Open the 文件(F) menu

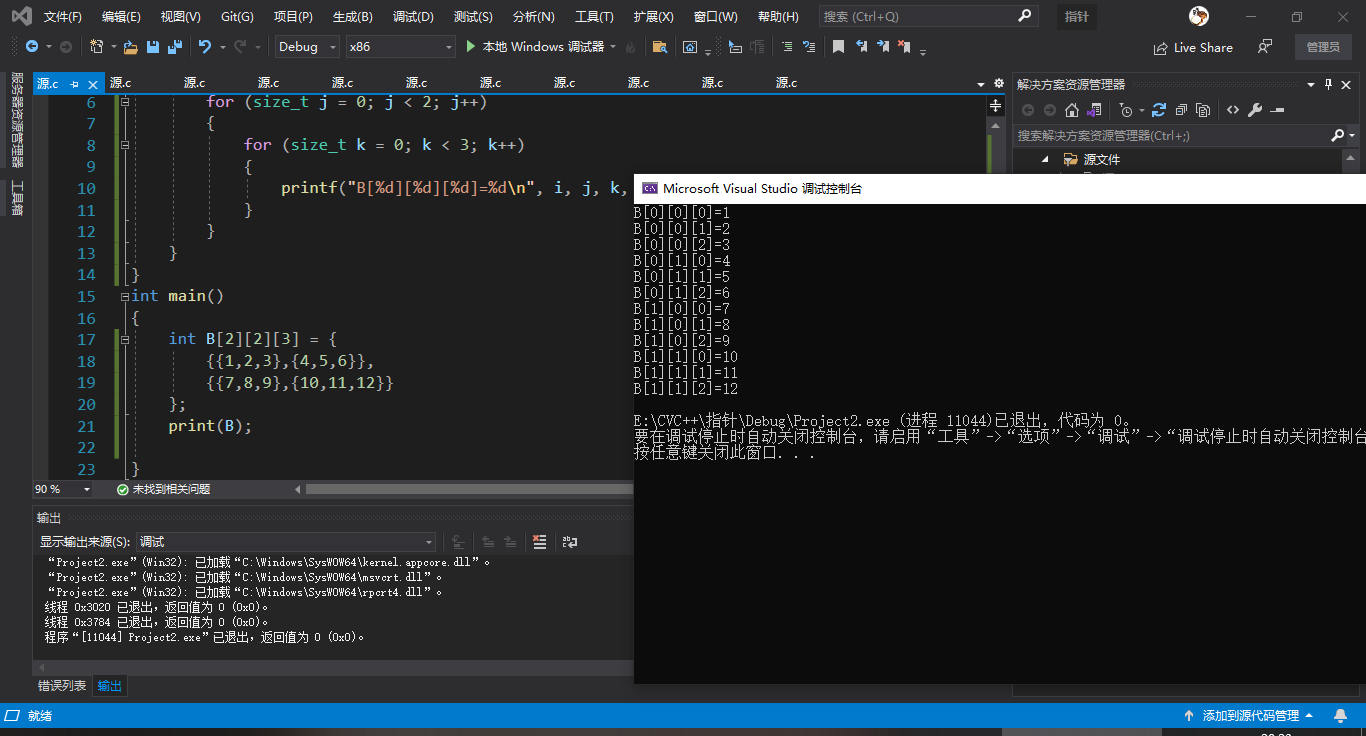click(63, 17)
